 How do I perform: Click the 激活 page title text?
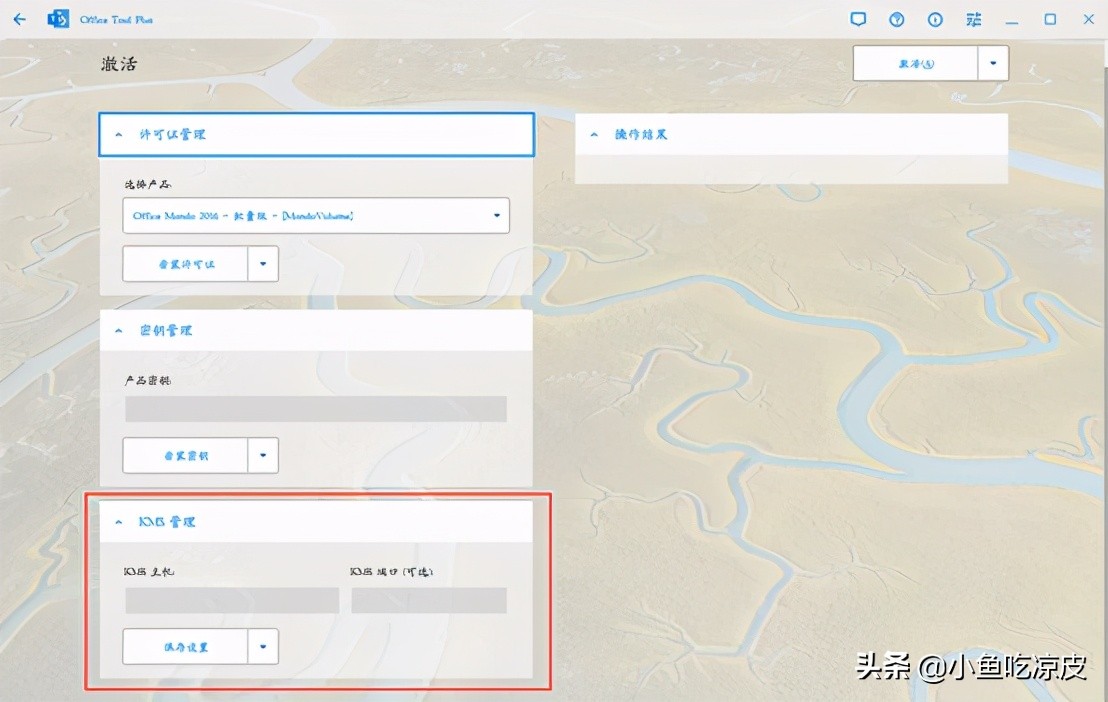coord(119,64)
